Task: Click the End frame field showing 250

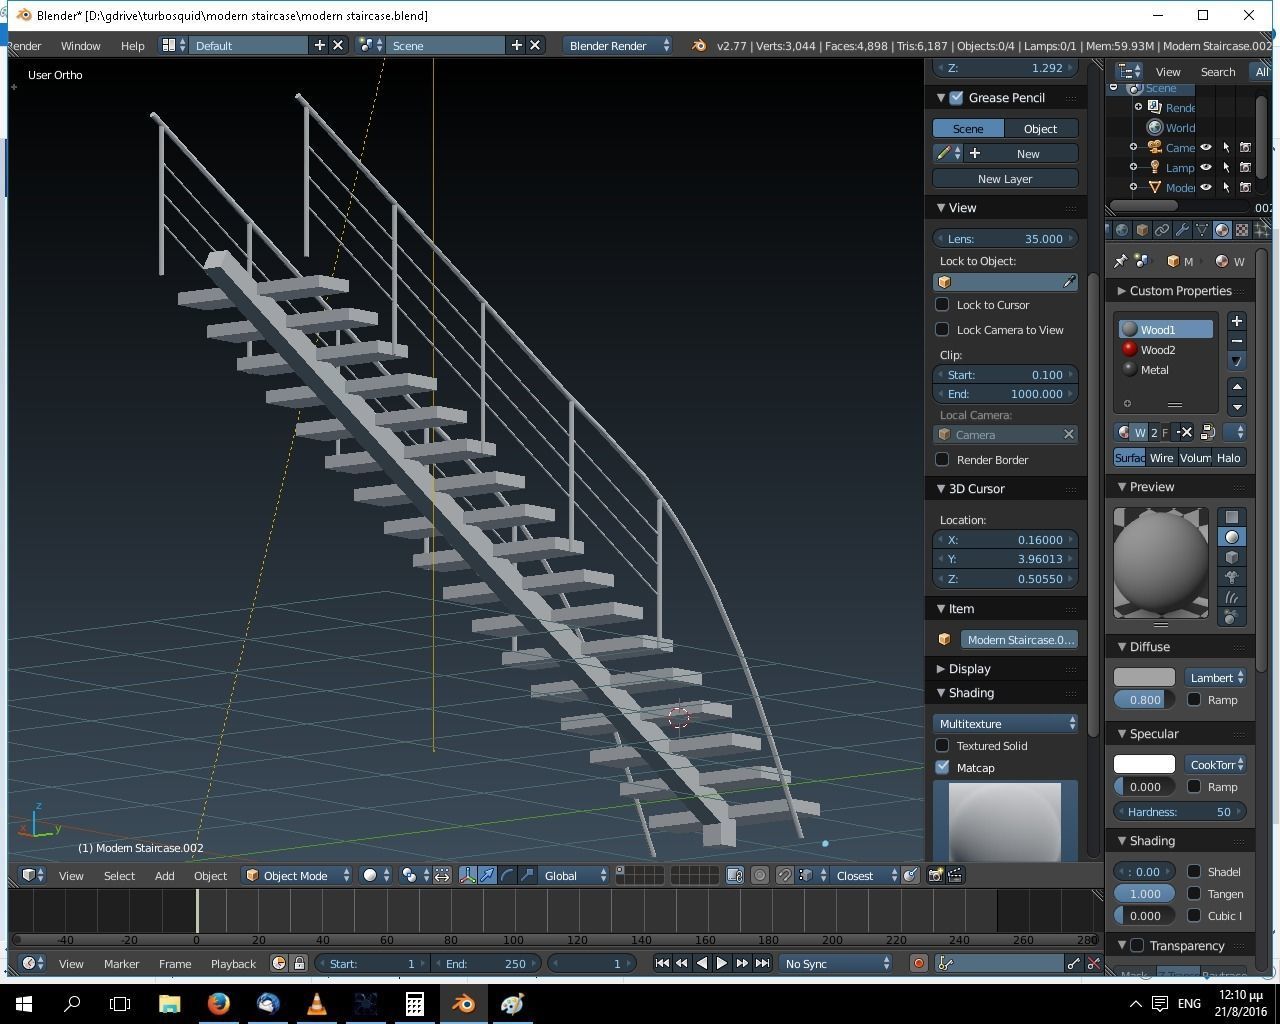Action: (490, 963)
